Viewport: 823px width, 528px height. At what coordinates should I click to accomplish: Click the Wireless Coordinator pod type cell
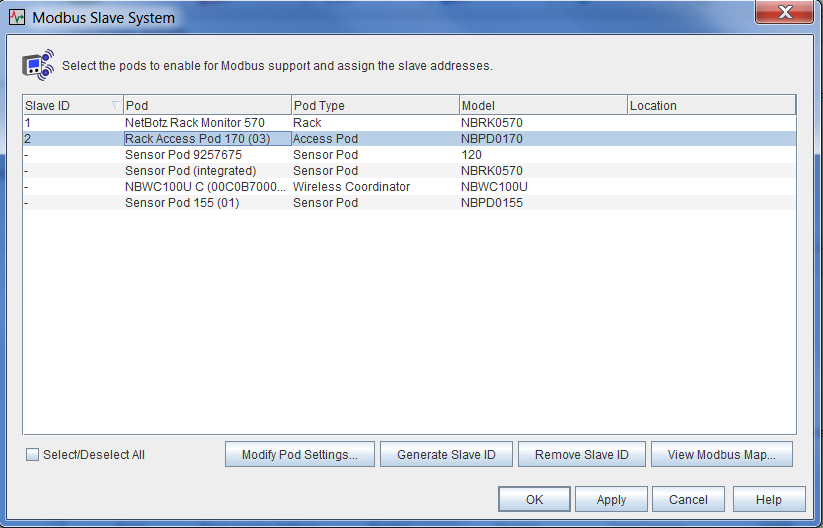click(375, 187)
